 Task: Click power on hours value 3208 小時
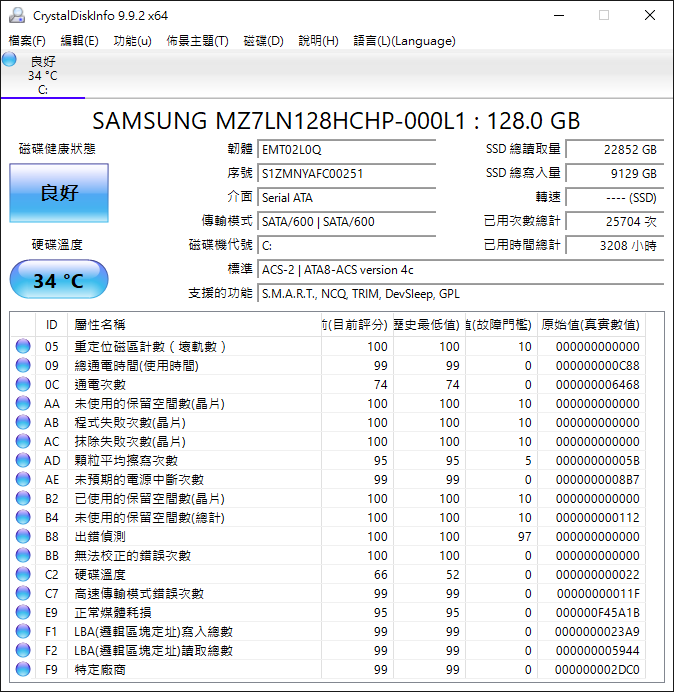615,245
